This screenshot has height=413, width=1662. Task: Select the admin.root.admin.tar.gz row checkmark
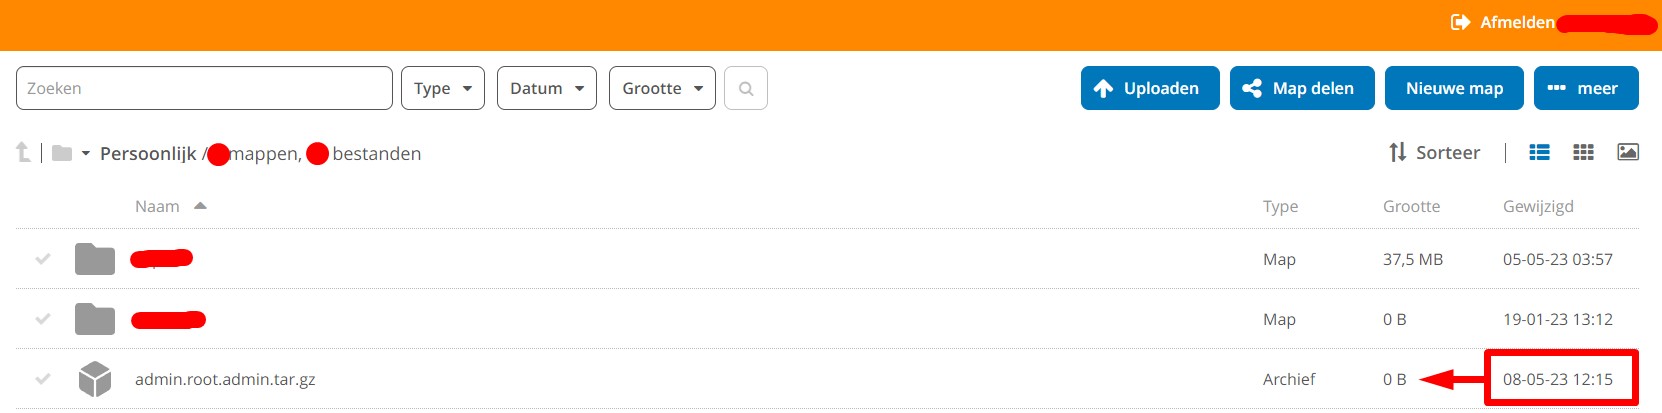(x=43, y=379)
